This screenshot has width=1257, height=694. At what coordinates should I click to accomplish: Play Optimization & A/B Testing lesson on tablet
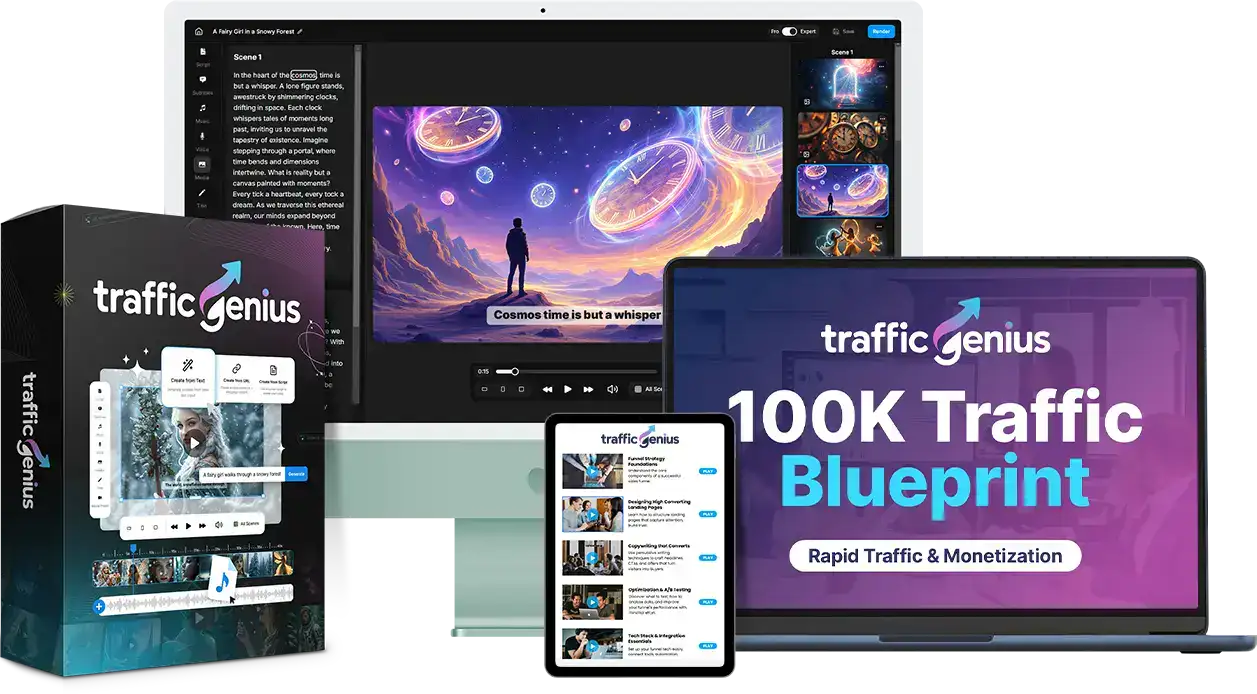click(x=708, y=602)
